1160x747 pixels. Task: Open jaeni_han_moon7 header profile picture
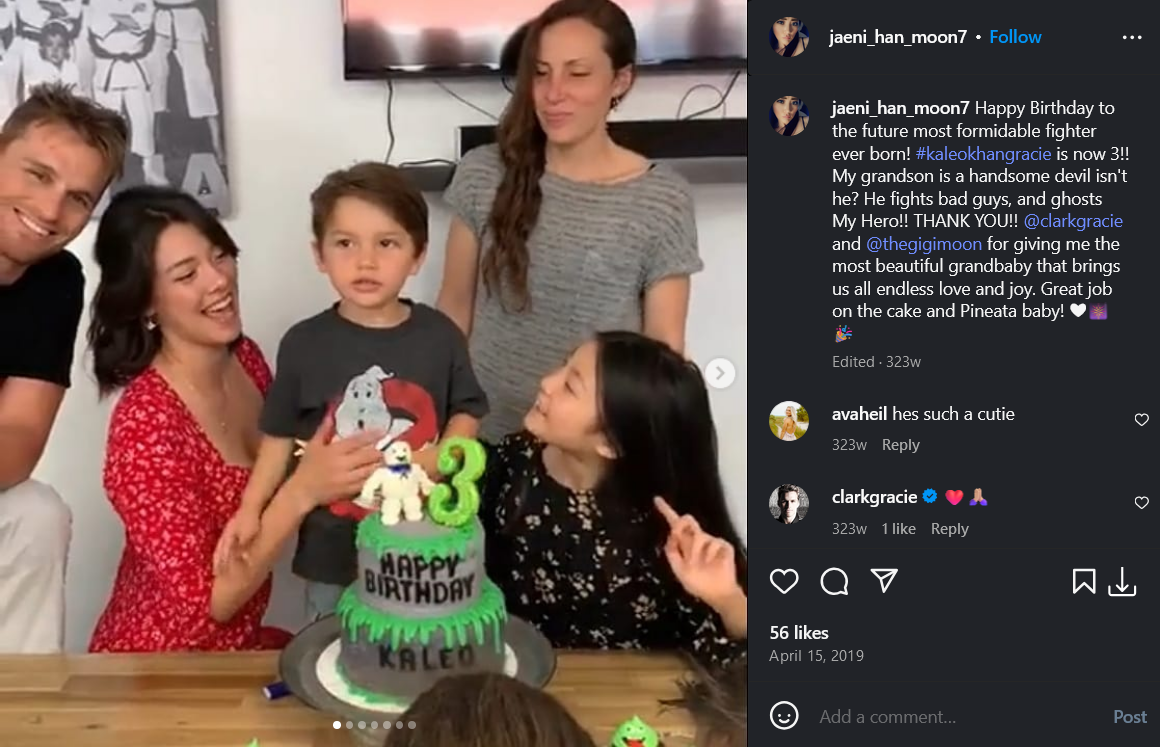point(789,37)
